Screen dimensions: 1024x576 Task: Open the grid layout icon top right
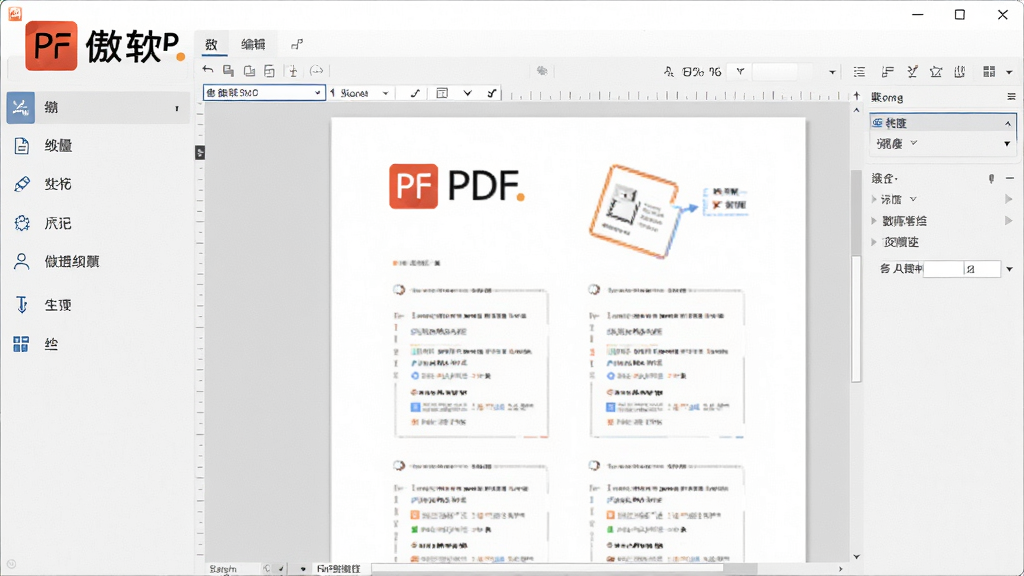pyautogui.click(x=989, y=72)
